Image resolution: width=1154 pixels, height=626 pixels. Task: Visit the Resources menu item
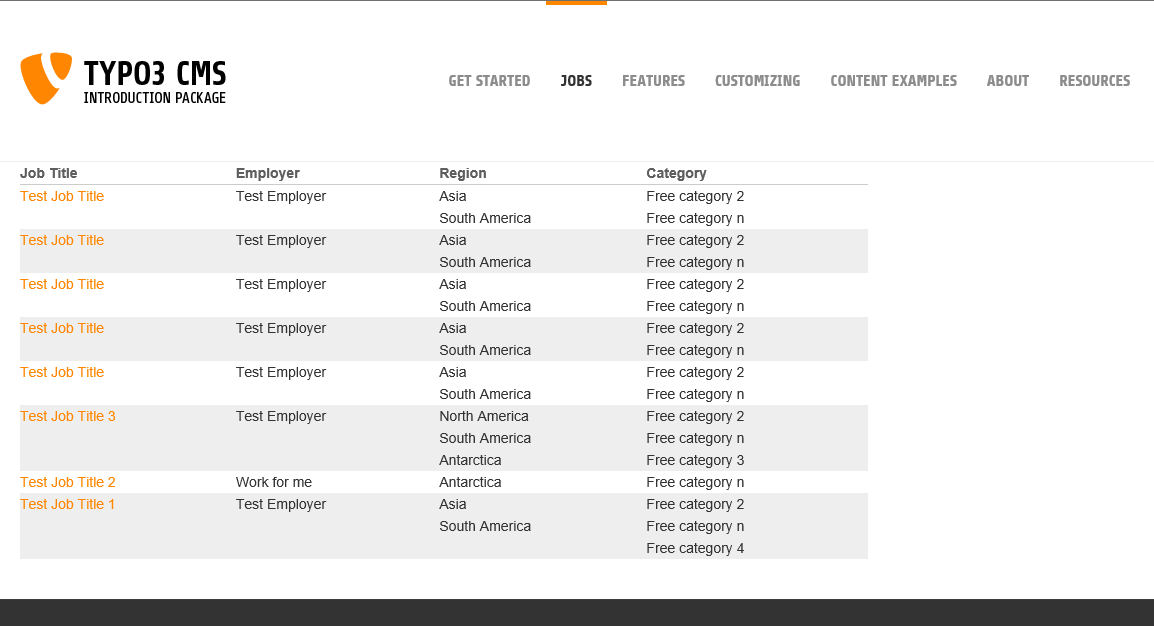(x=1094, y=81)
